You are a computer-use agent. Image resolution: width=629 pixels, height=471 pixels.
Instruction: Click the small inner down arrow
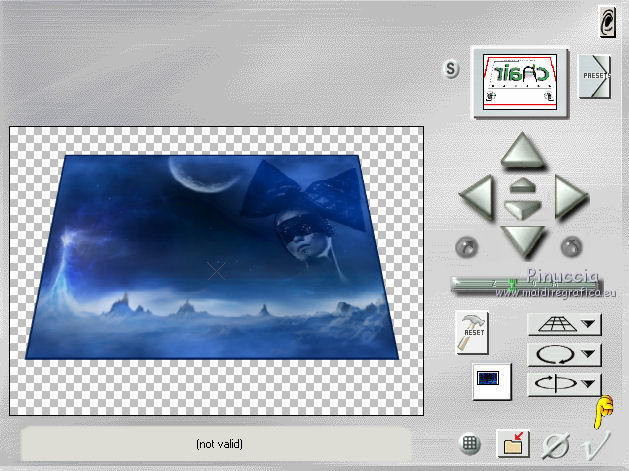pos(522,209)
